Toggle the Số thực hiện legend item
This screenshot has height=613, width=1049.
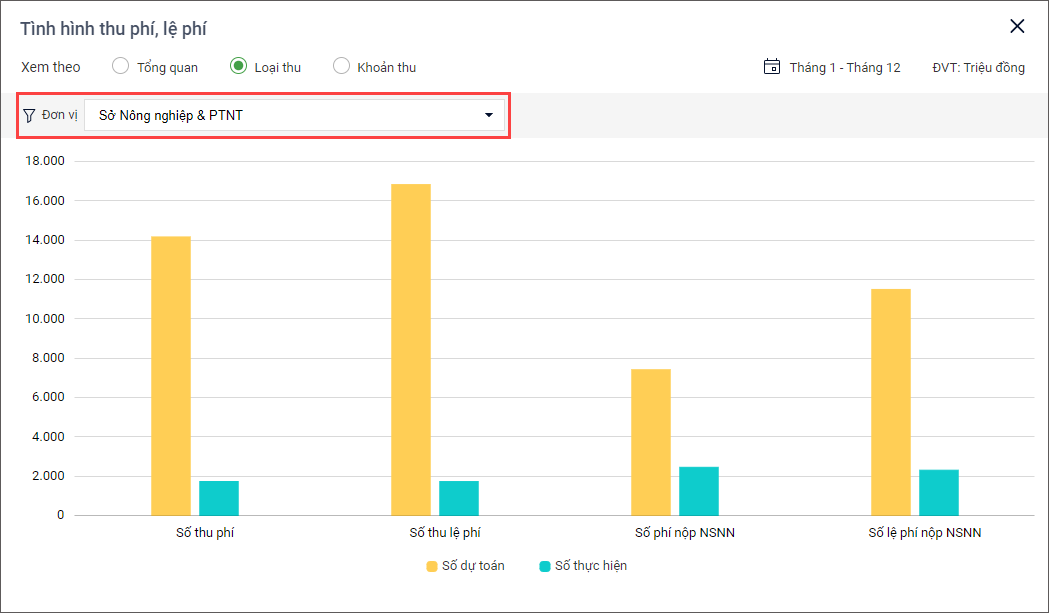pos(583,566)
